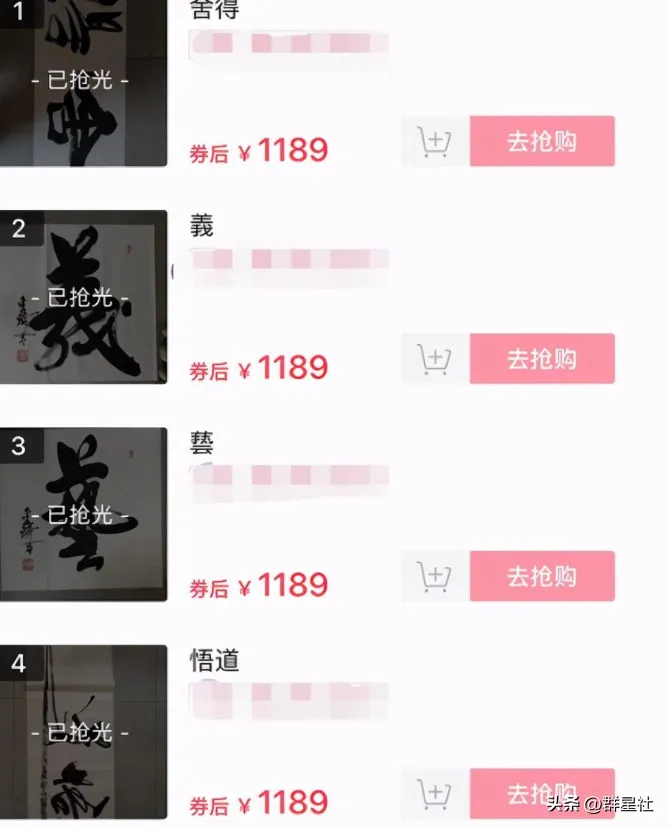Open the 藝 calligraphy thumbnail ranked 3

click(83, 515)
